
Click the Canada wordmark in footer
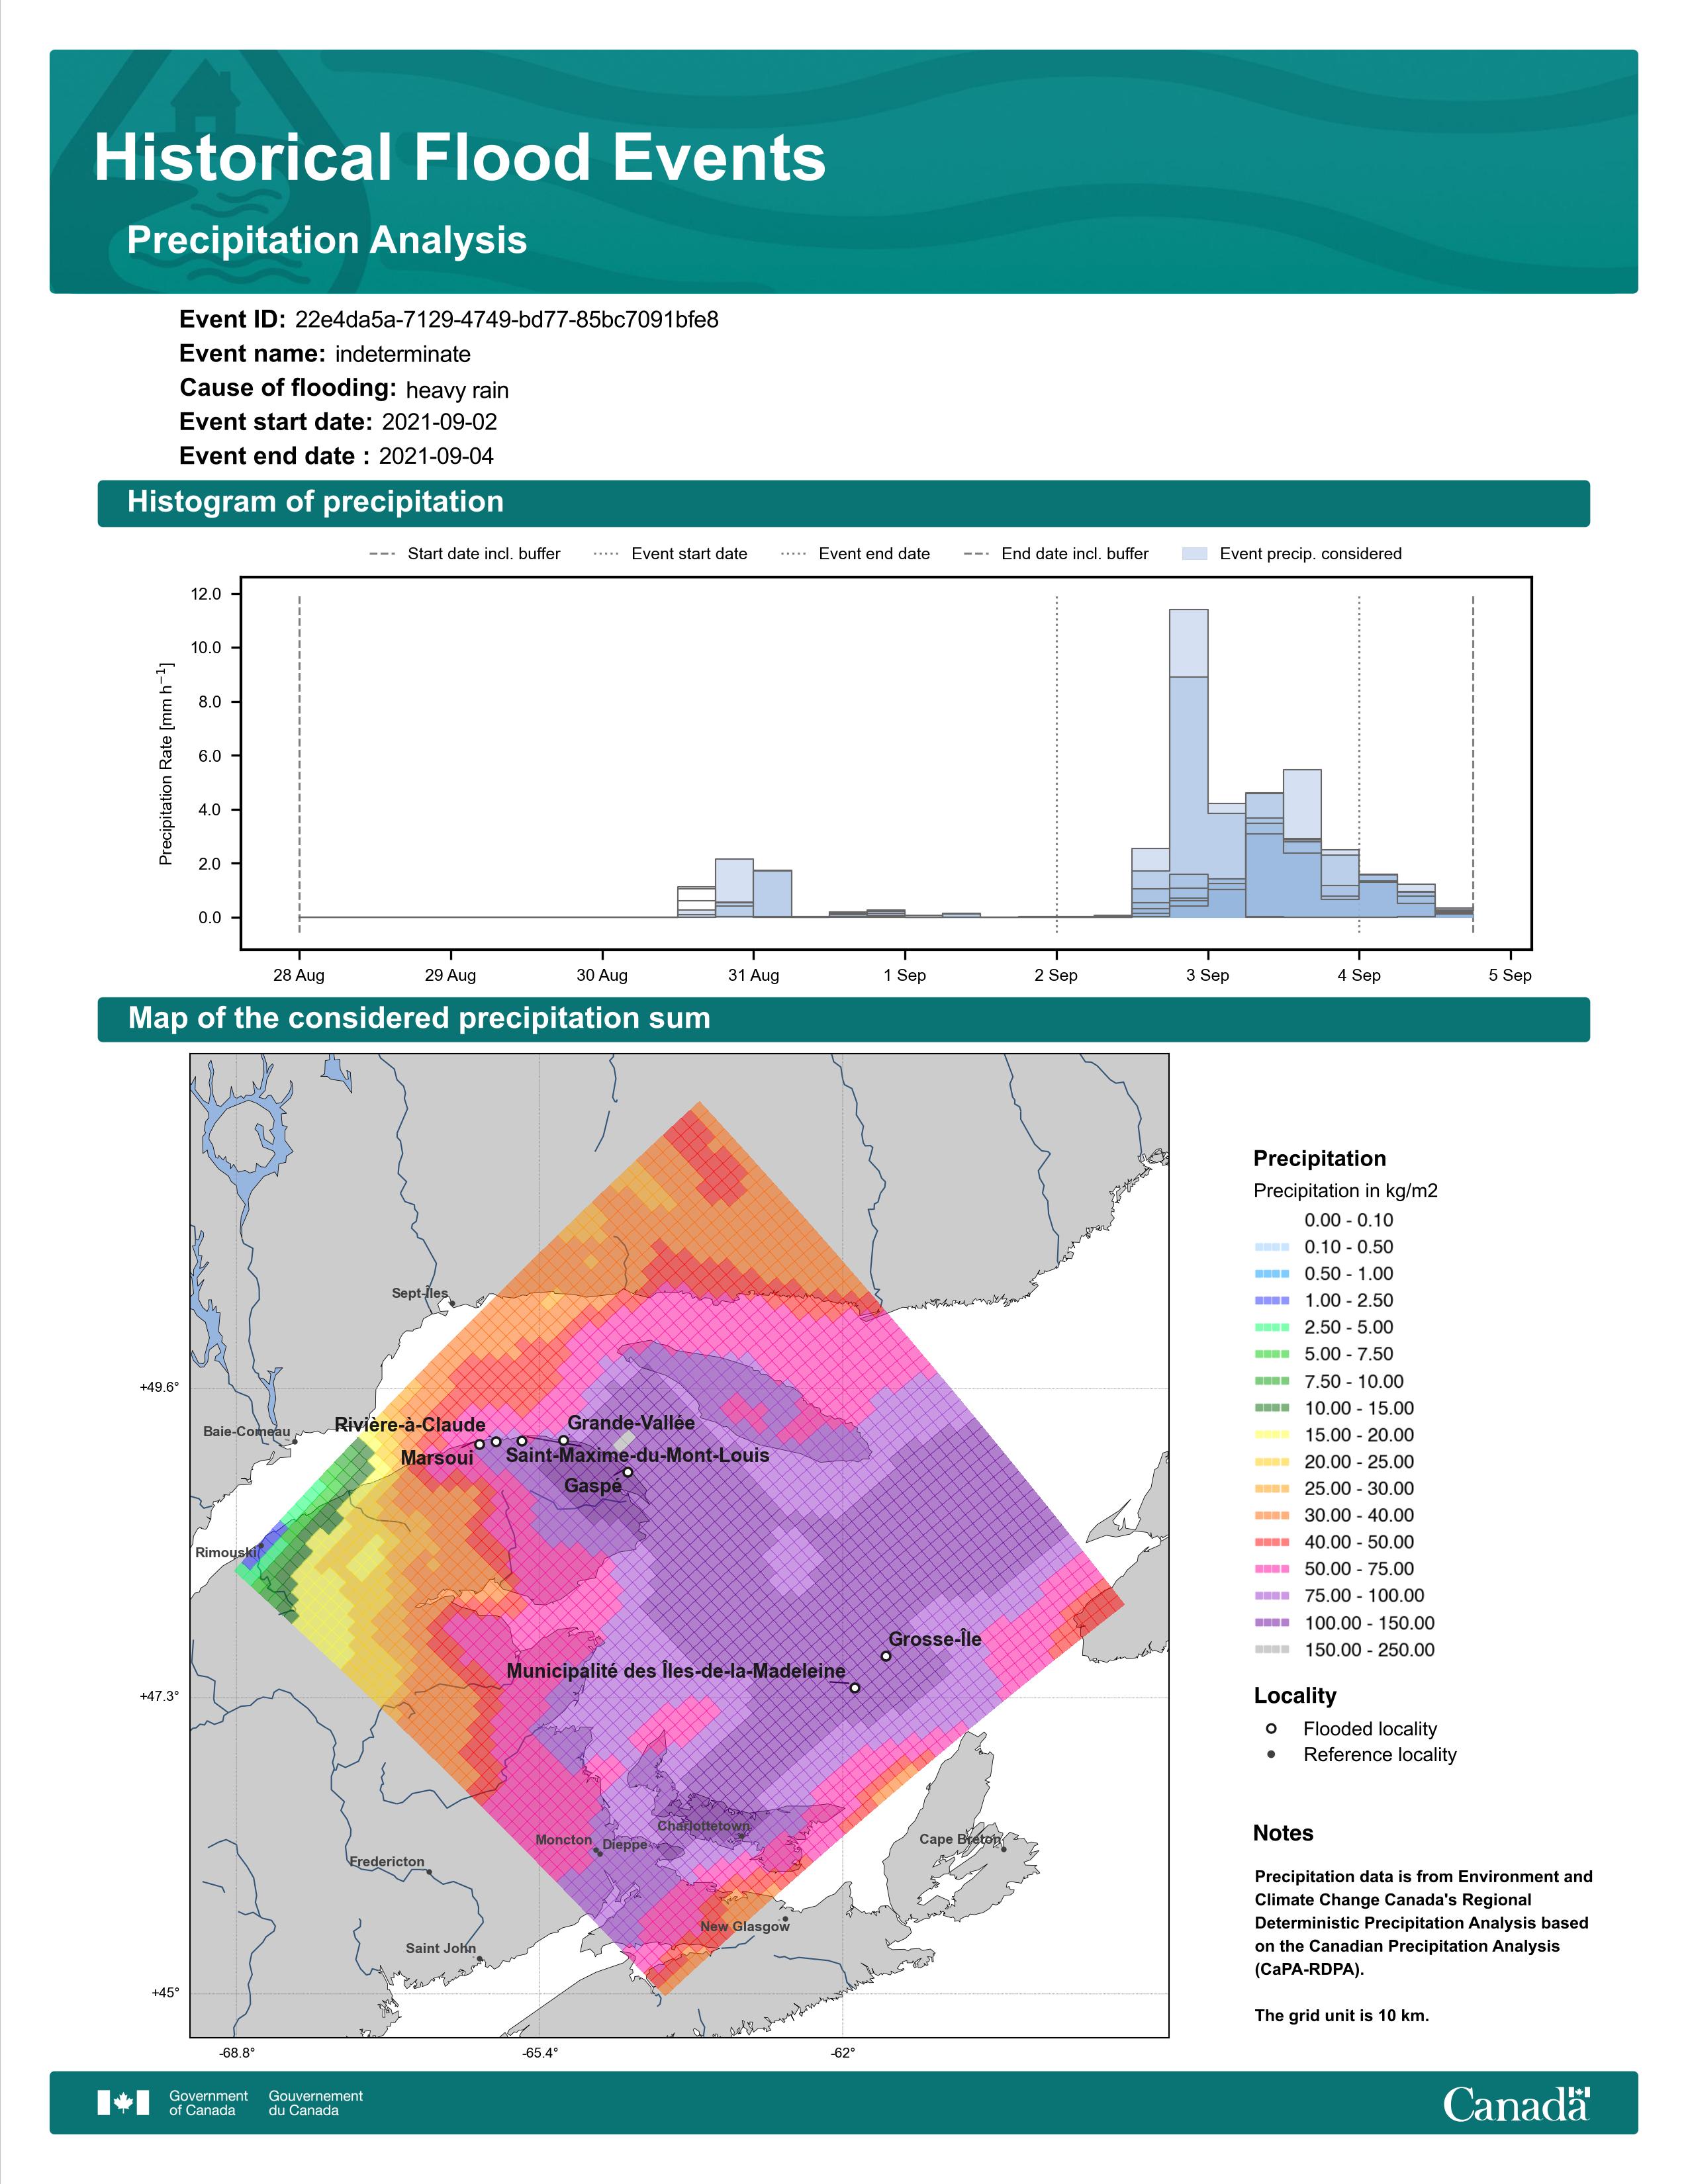tap(1516, 2103)
